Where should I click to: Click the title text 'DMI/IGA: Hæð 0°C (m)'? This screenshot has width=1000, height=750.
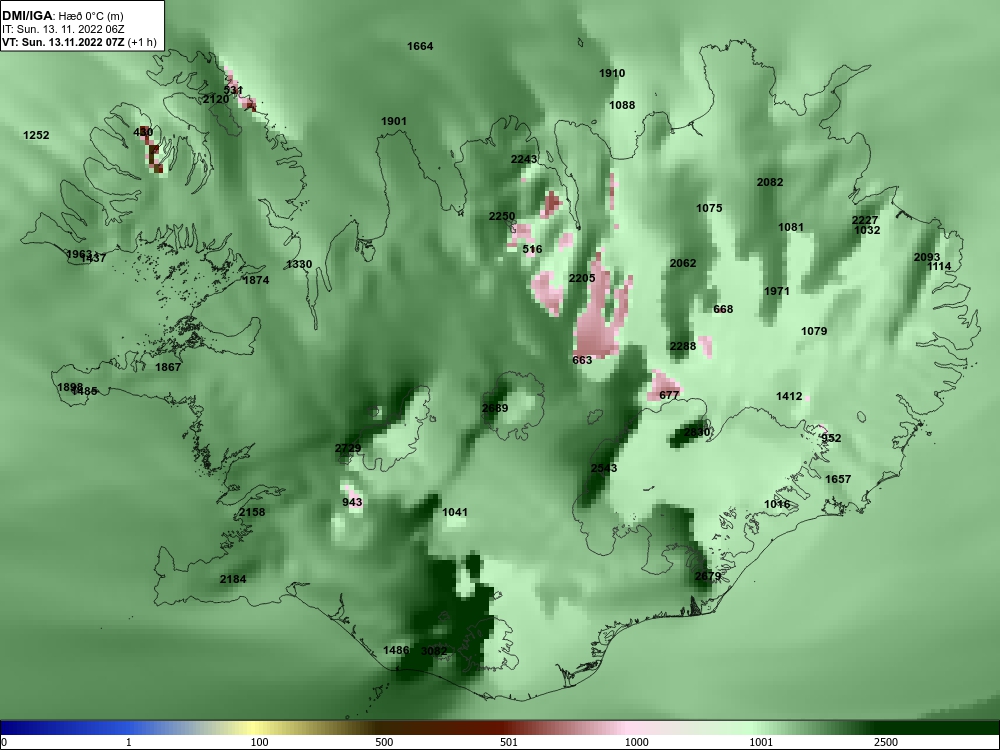pos(62,16)
